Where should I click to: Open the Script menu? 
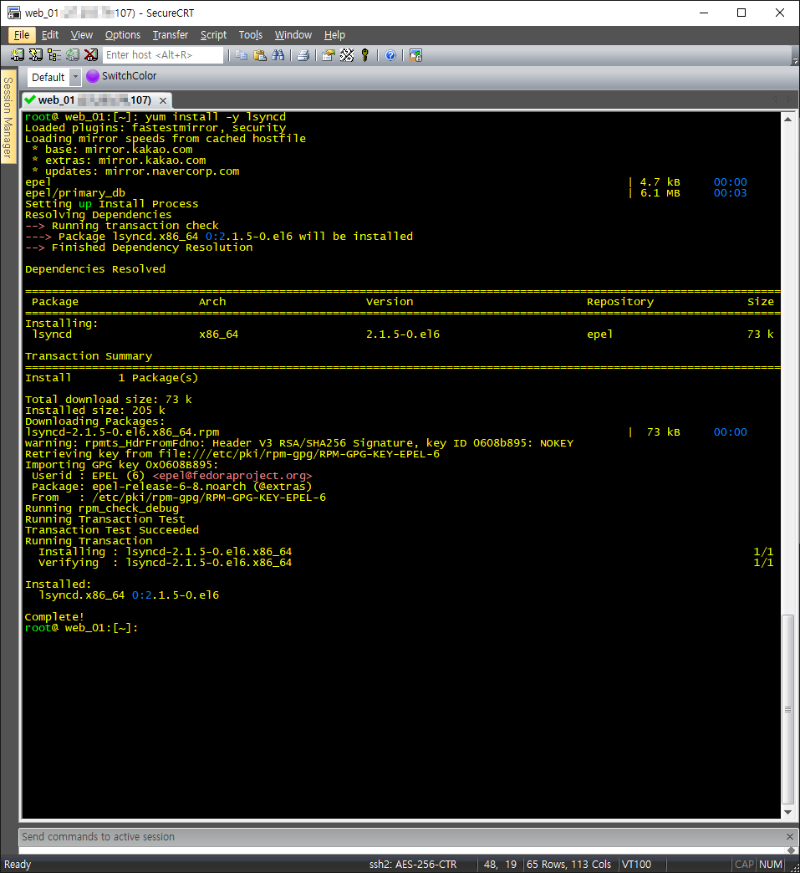(213, 35)
